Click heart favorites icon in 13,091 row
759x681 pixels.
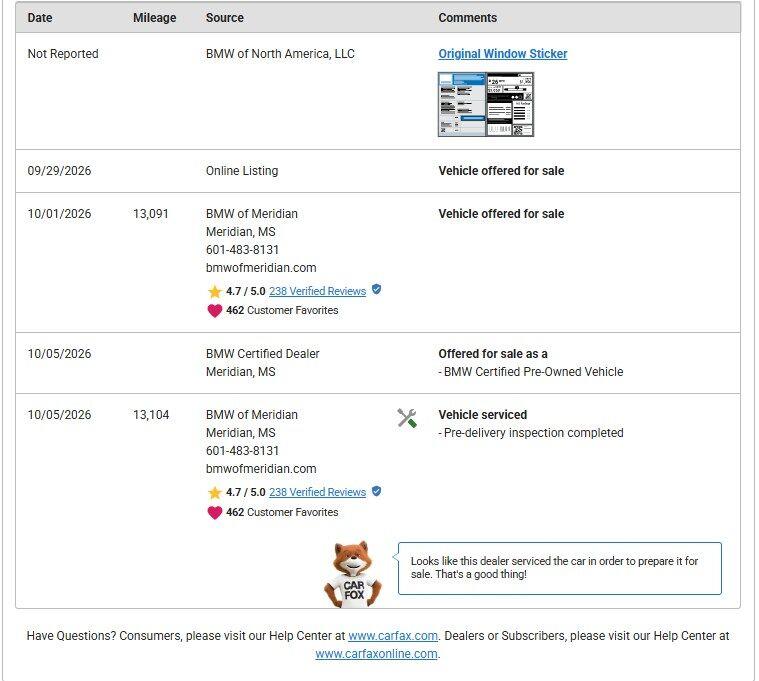click(x=214, y=310)
